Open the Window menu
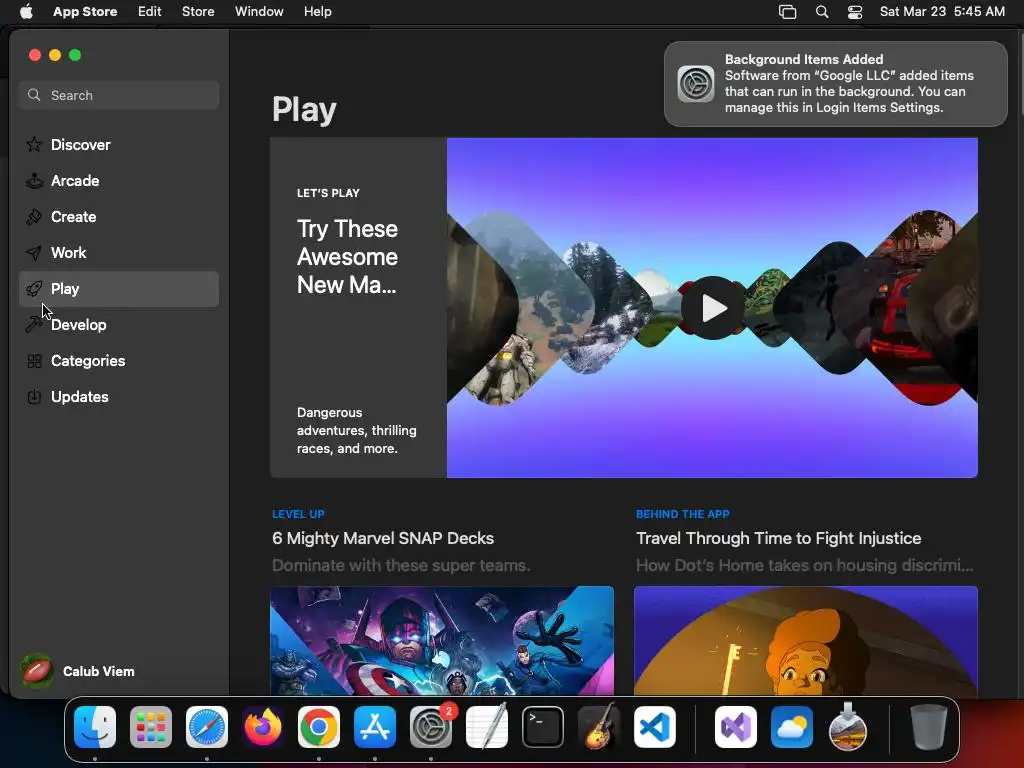 point(259,11)
